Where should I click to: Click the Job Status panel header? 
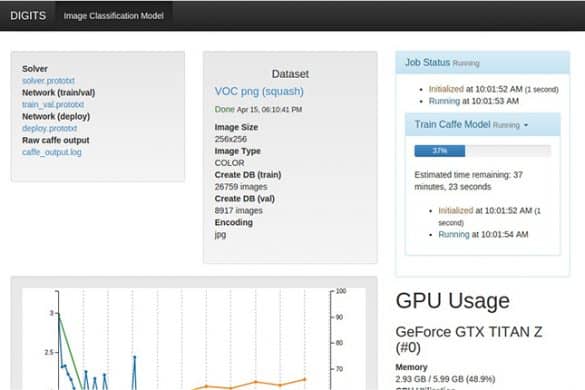click(482, 63)
